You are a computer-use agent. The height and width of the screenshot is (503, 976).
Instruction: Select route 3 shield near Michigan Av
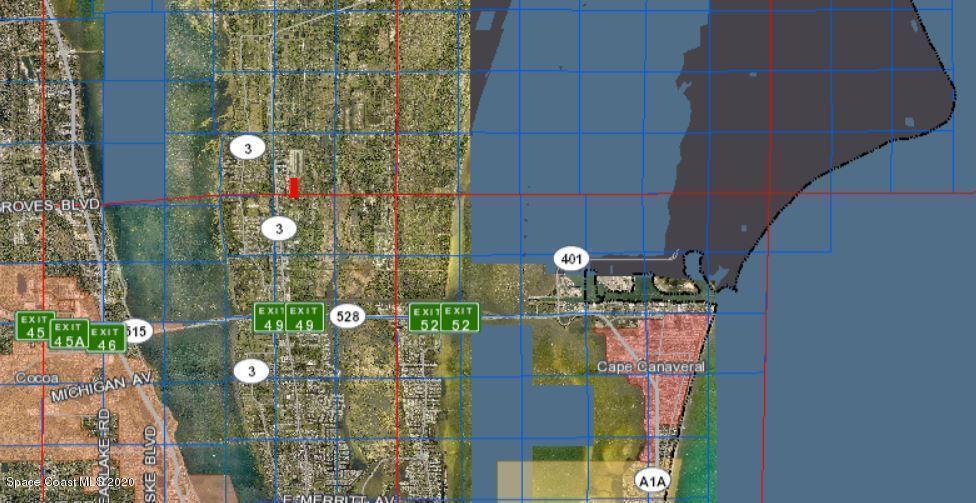pyautogui.click(x=252, y=371)
